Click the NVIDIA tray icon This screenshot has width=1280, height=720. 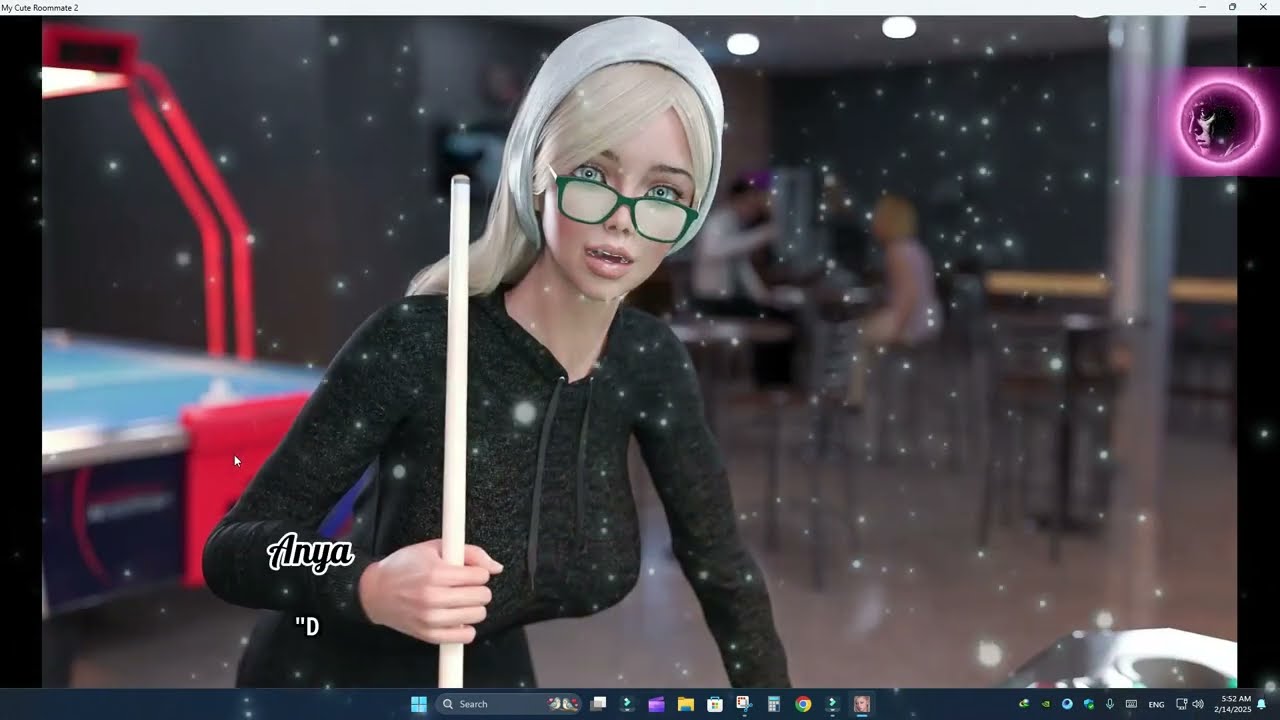point(1046,704)
